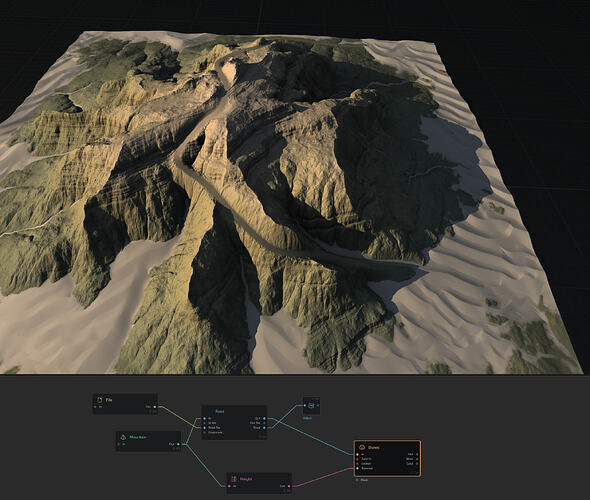The image size is (590, 500).
Task: Select the Road node by its title
Action: tap(220, 412)
